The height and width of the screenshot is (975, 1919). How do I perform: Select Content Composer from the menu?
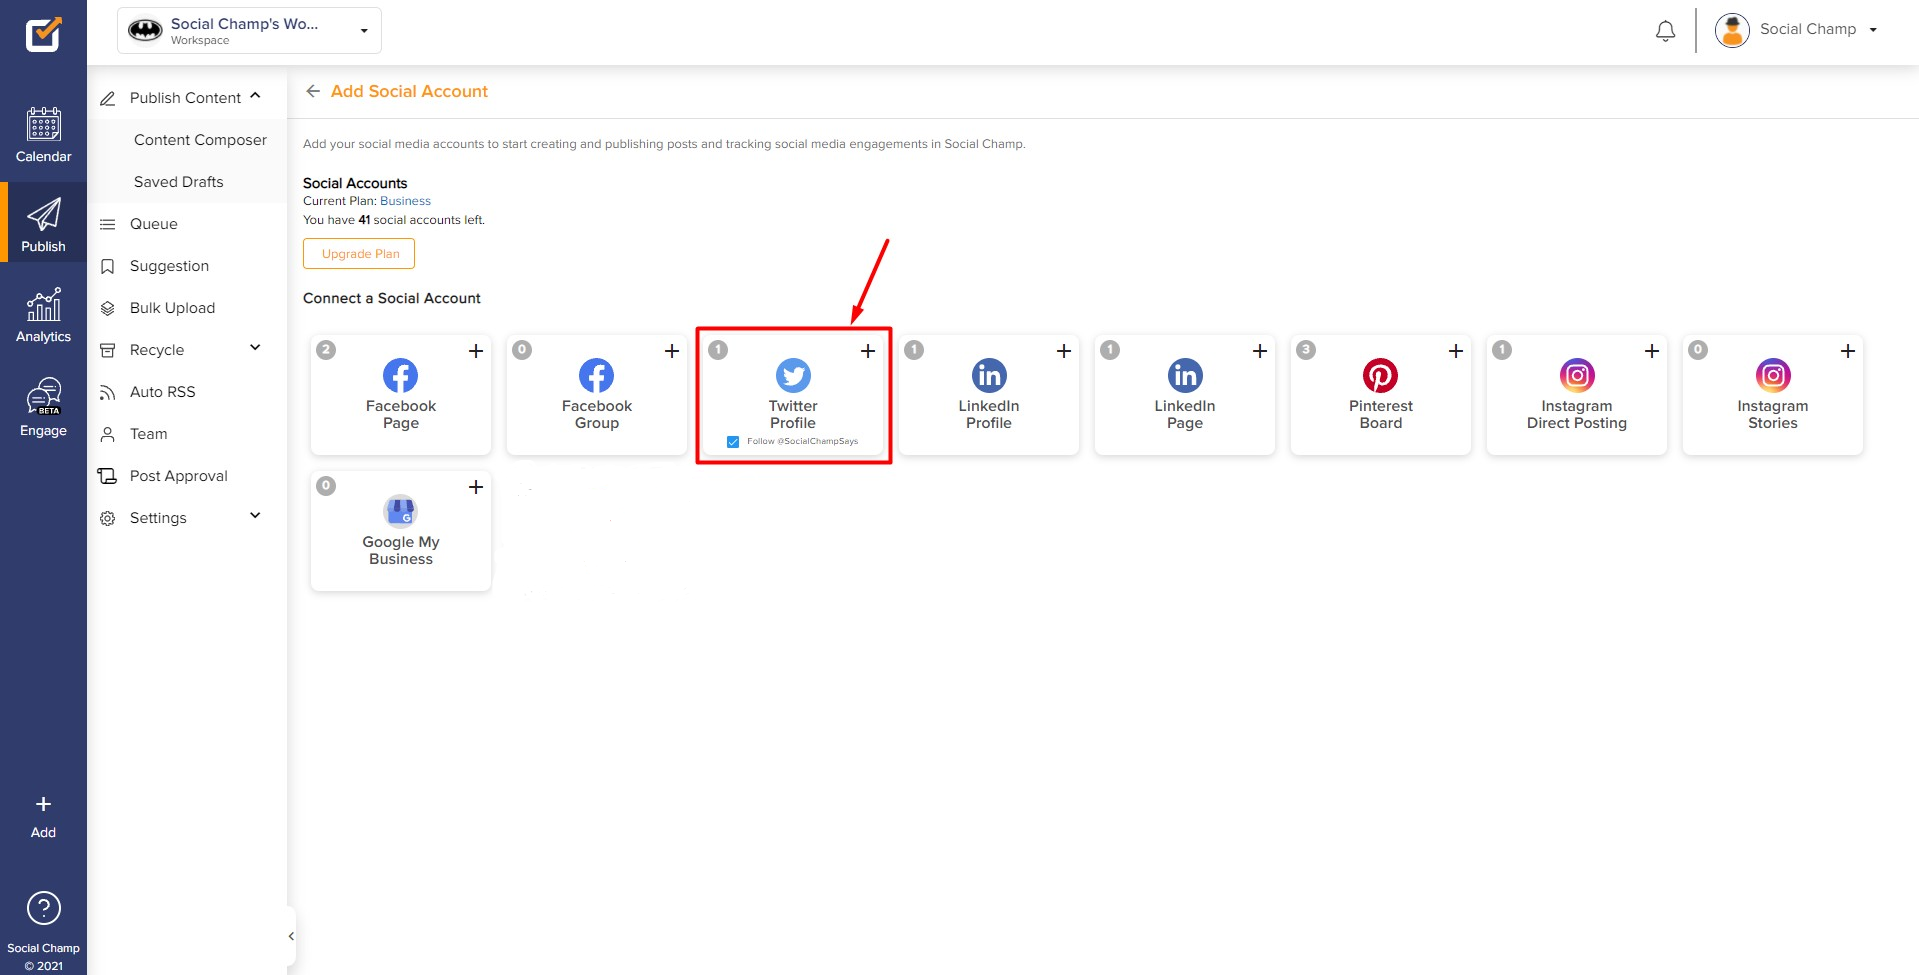(x=200, y=140)
